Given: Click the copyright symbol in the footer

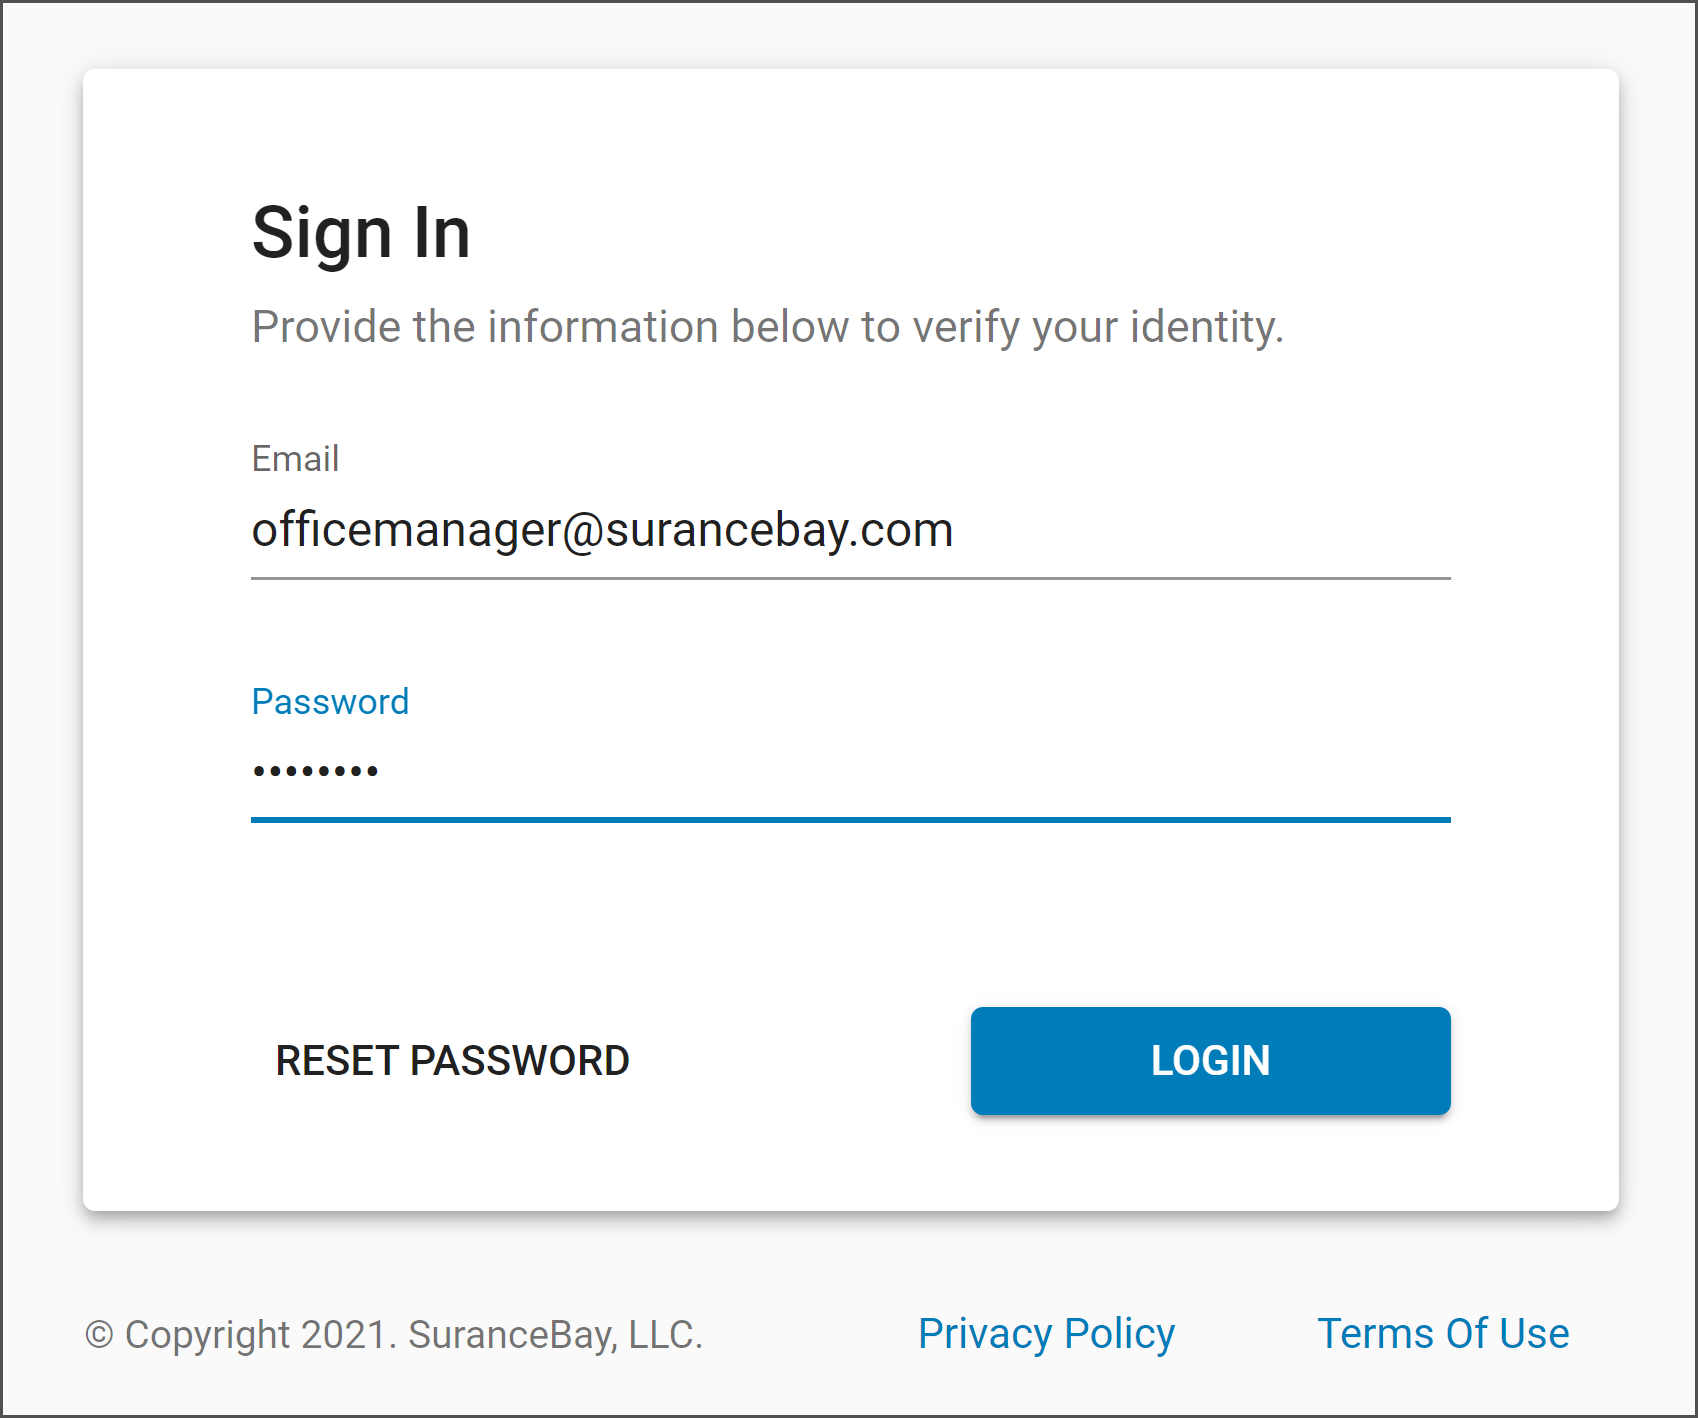Looking at the screenshot, I should pos(99,1335).
